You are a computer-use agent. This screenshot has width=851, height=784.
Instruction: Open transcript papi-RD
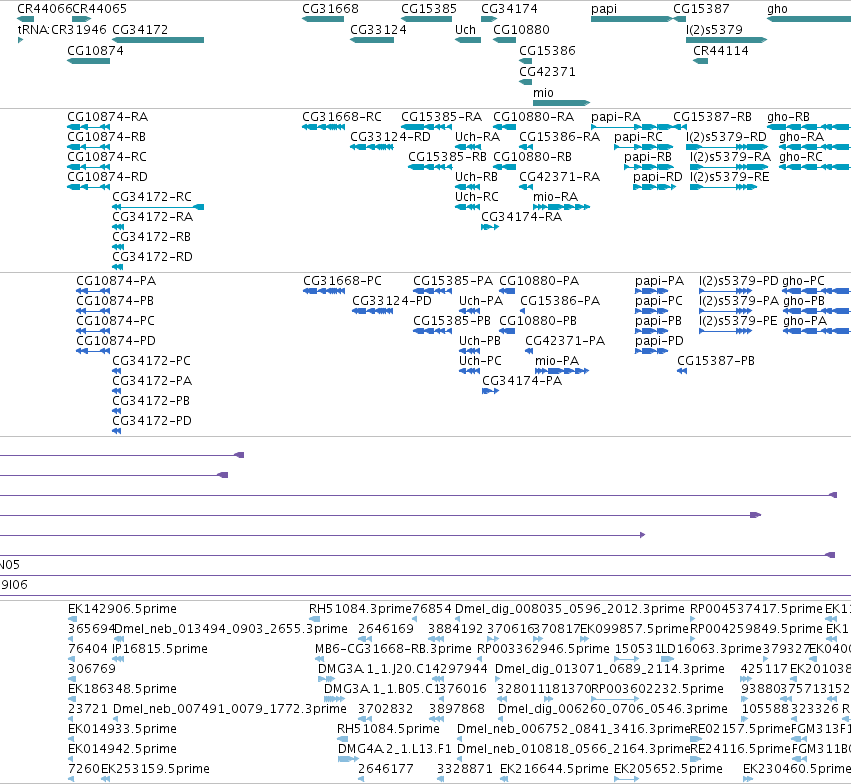[657, 177]
